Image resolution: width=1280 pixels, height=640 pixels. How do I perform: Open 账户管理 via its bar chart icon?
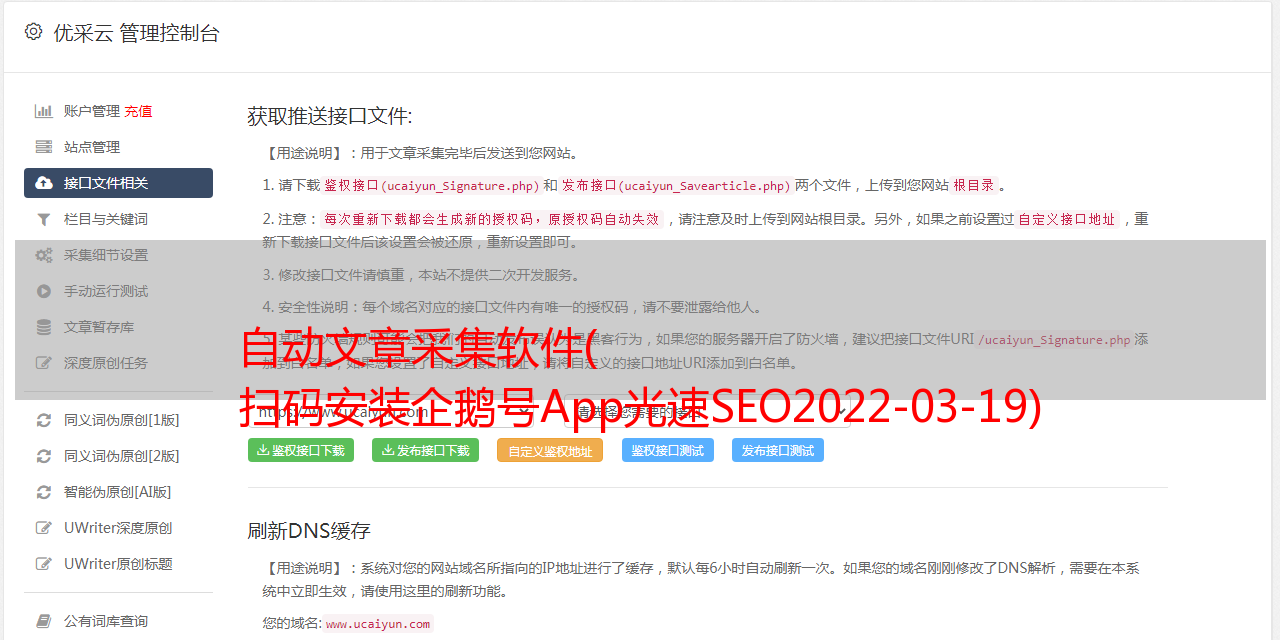point(44,111)
